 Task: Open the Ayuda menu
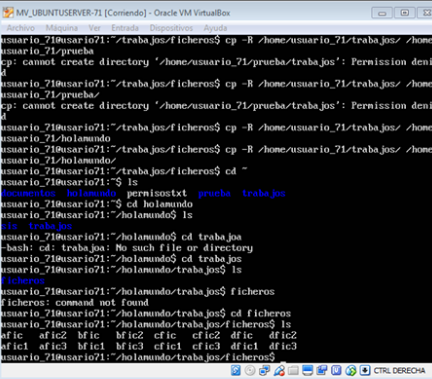tap(215, 28)
